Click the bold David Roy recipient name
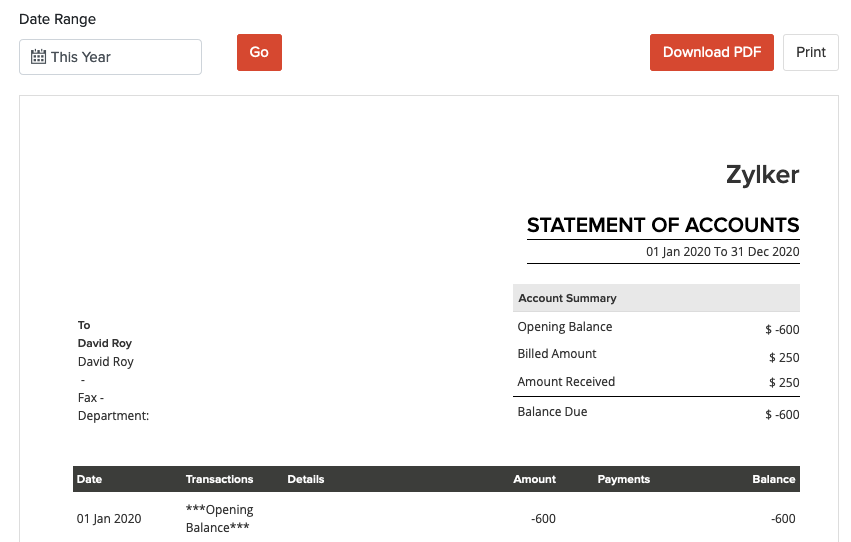The height and width of the screenshot is (542, 851). pos(105,343)
